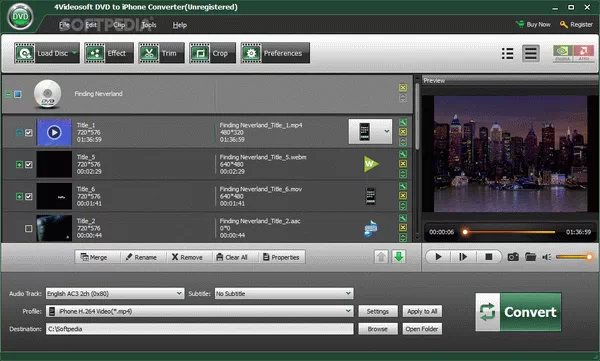Click the Buy Now cart link
This screenshot has width=600, height=361.
pyautogui.click(x=533, y=25)
